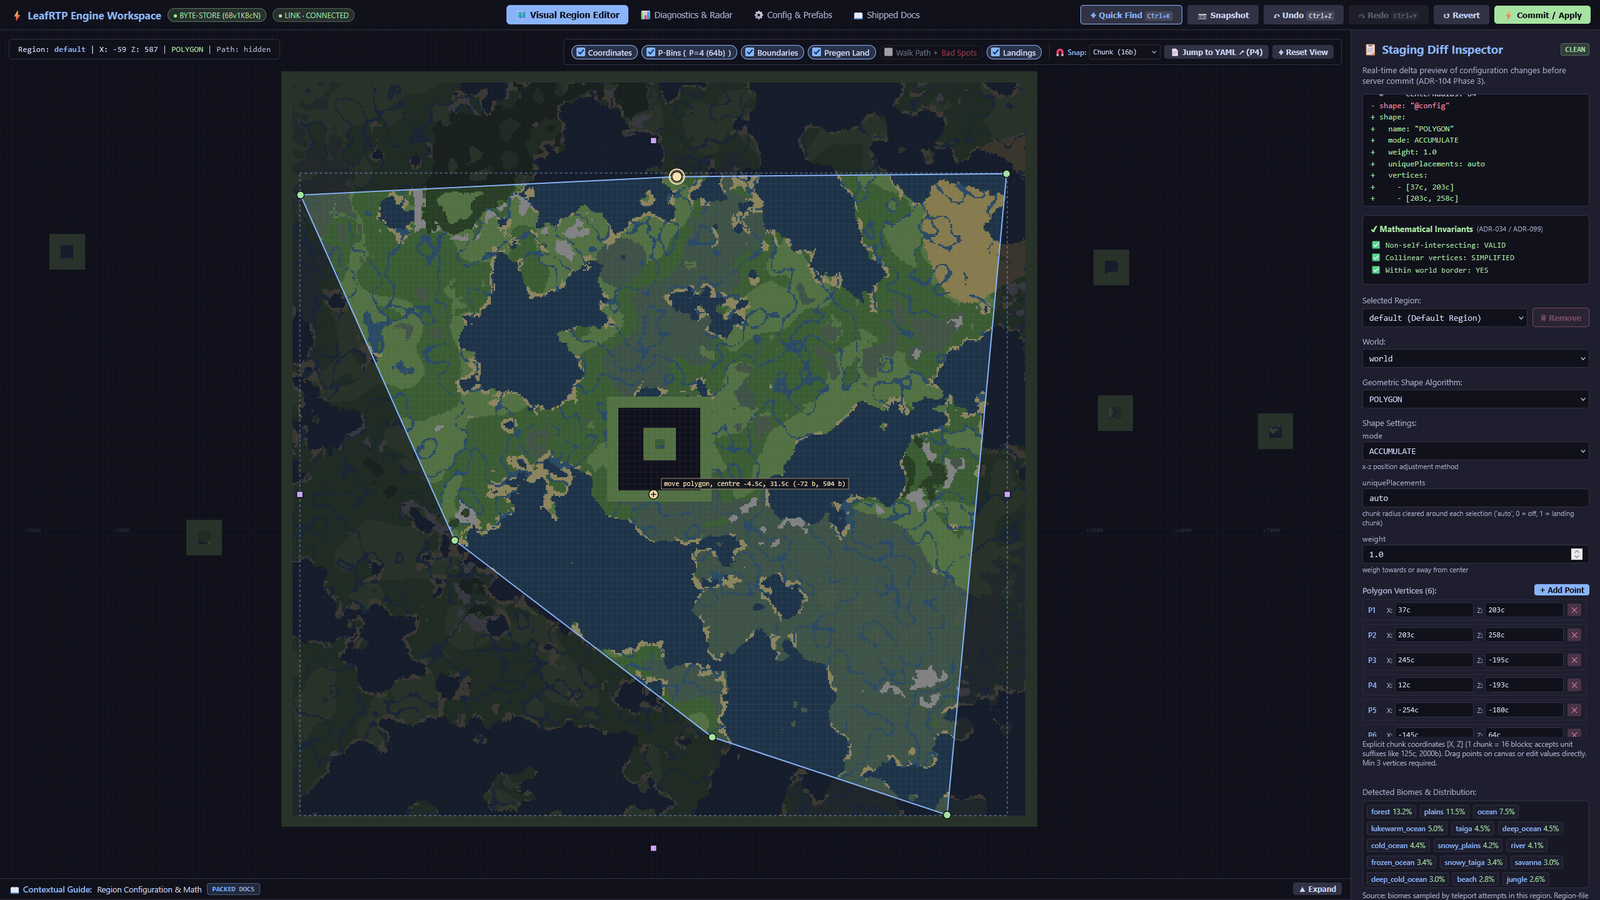Click the Undo button
The width and height of the screenshot is (1600, 900).
[x=1303, y=15]
